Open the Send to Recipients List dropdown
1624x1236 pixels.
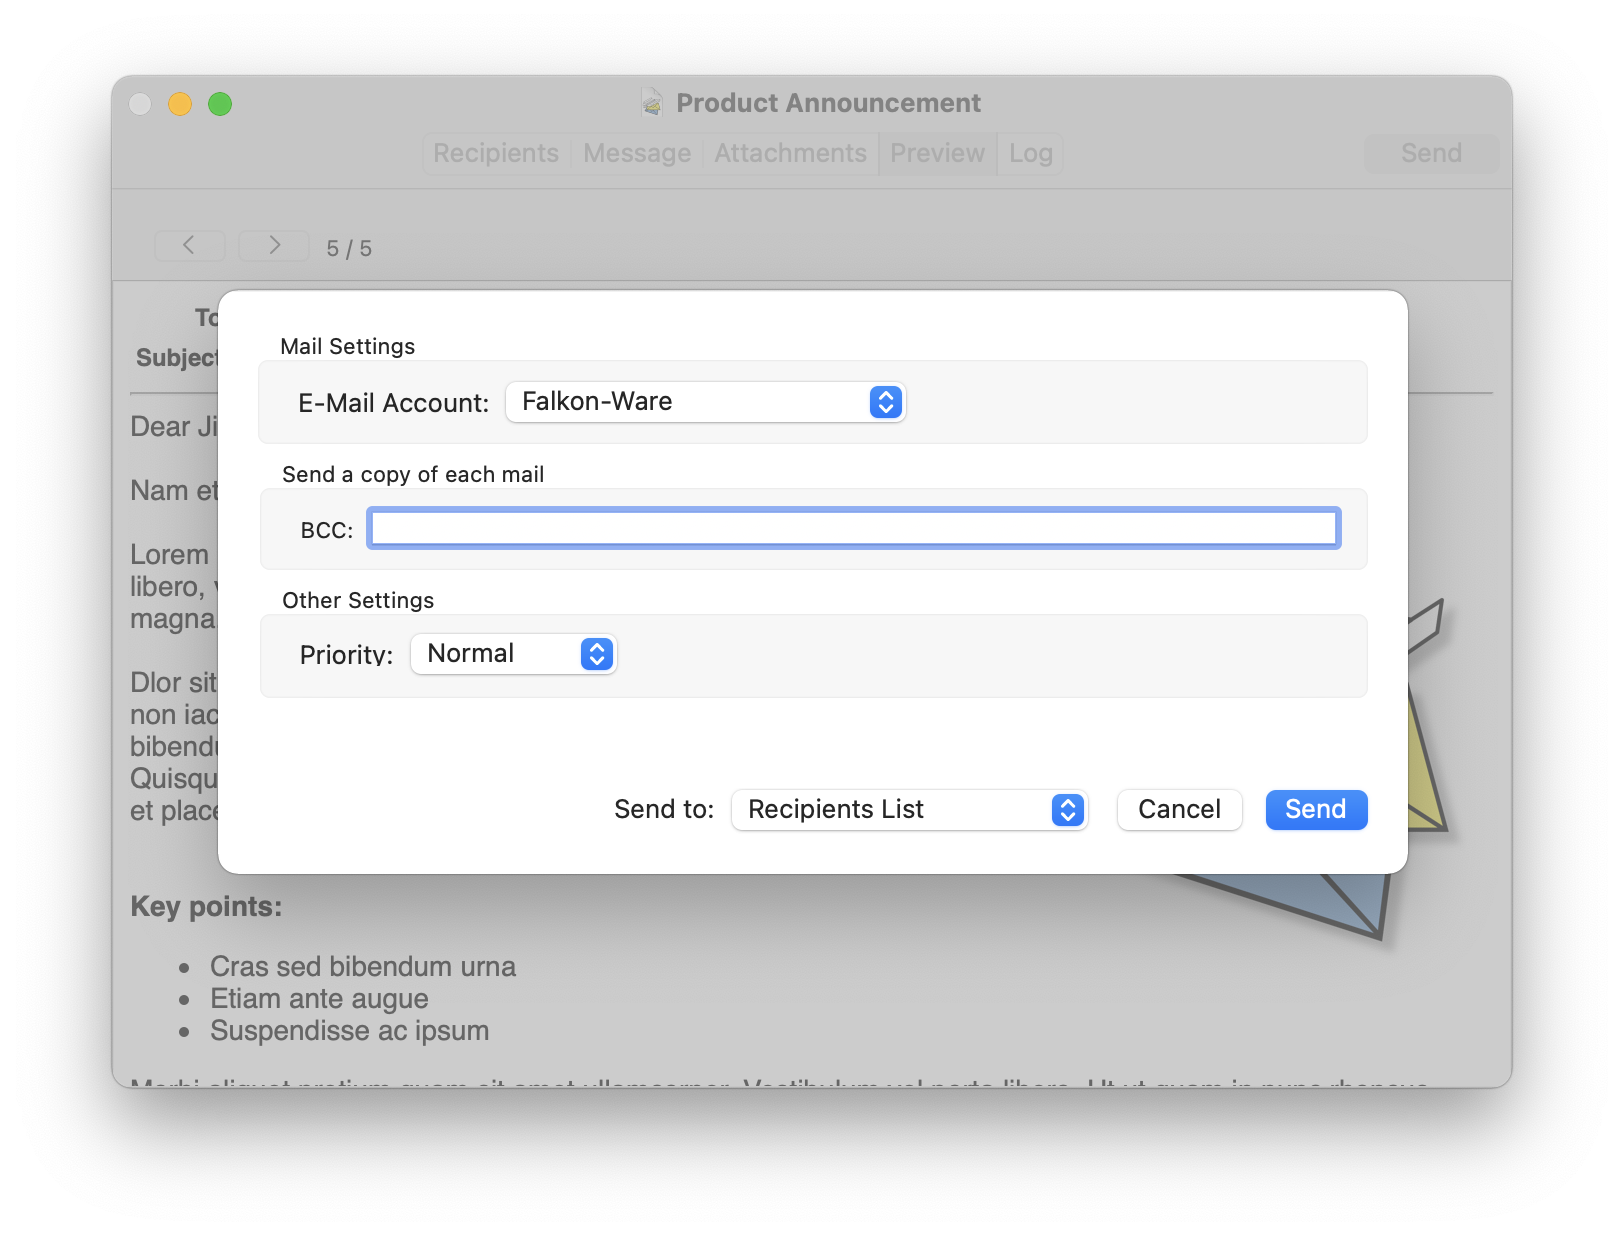(x=909, y=810)
